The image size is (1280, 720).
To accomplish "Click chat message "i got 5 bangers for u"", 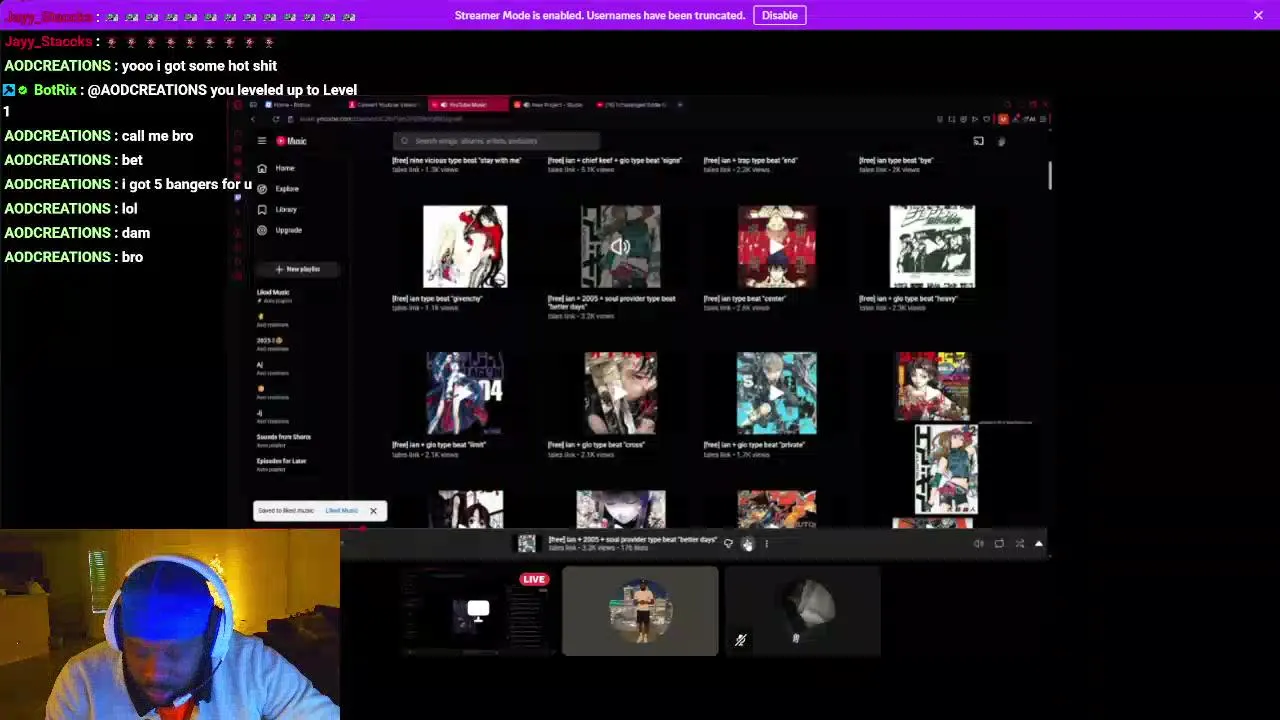I will (x=187, y=184).
